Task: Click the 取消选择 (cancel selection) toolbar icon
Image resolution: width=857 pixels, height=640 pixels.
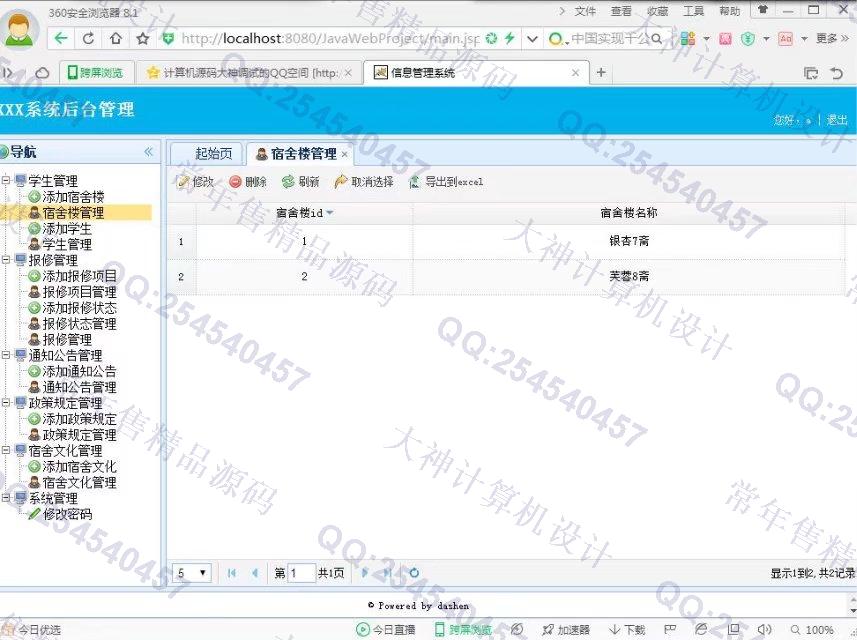Action: pyautogui.click(x=341, y=182)
